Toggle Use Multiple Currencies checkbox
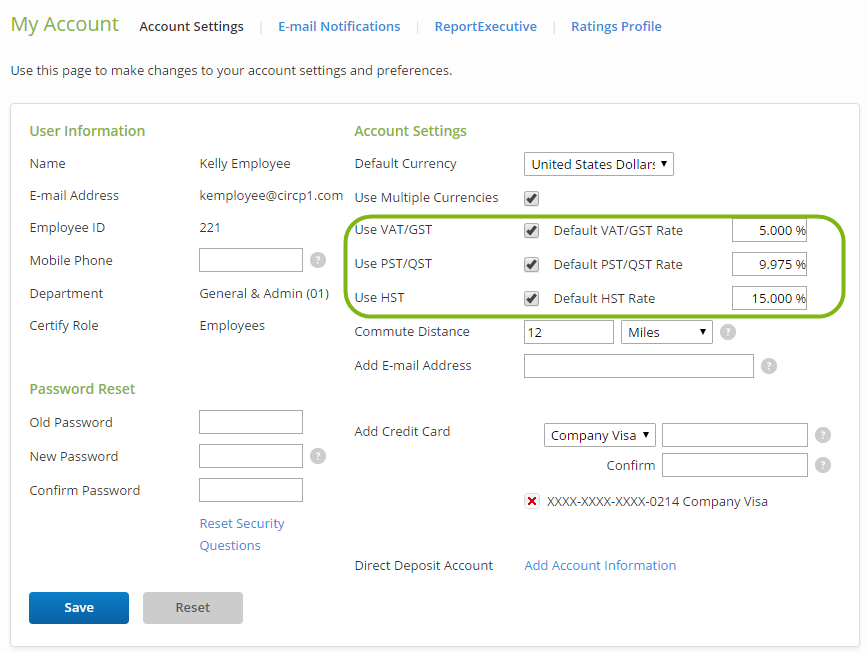866x653 pixels. point(531,198)
